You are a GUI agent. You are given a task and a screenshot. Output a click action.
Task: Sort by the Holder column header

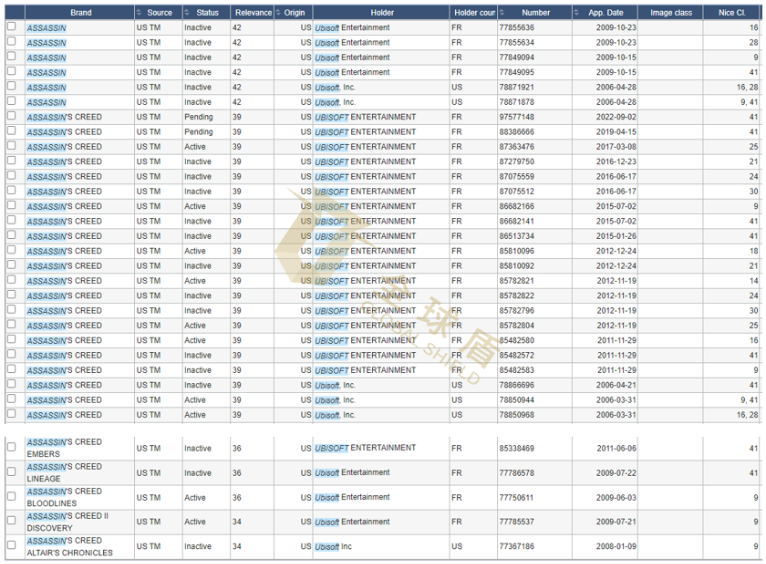[381, 13]
